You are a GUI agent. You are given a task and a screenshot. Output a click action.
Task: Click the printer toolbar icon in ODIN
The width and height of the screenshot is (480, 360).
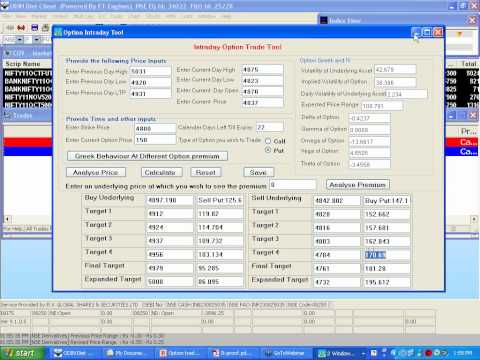click(x=45, y=28)
